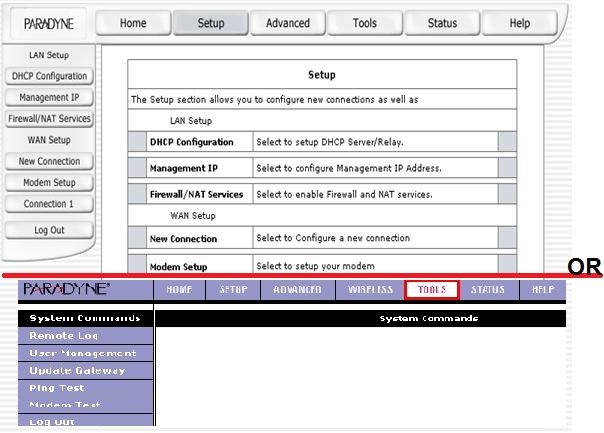Open Firewall/NAT Services sidebar button

click(49, 119)
